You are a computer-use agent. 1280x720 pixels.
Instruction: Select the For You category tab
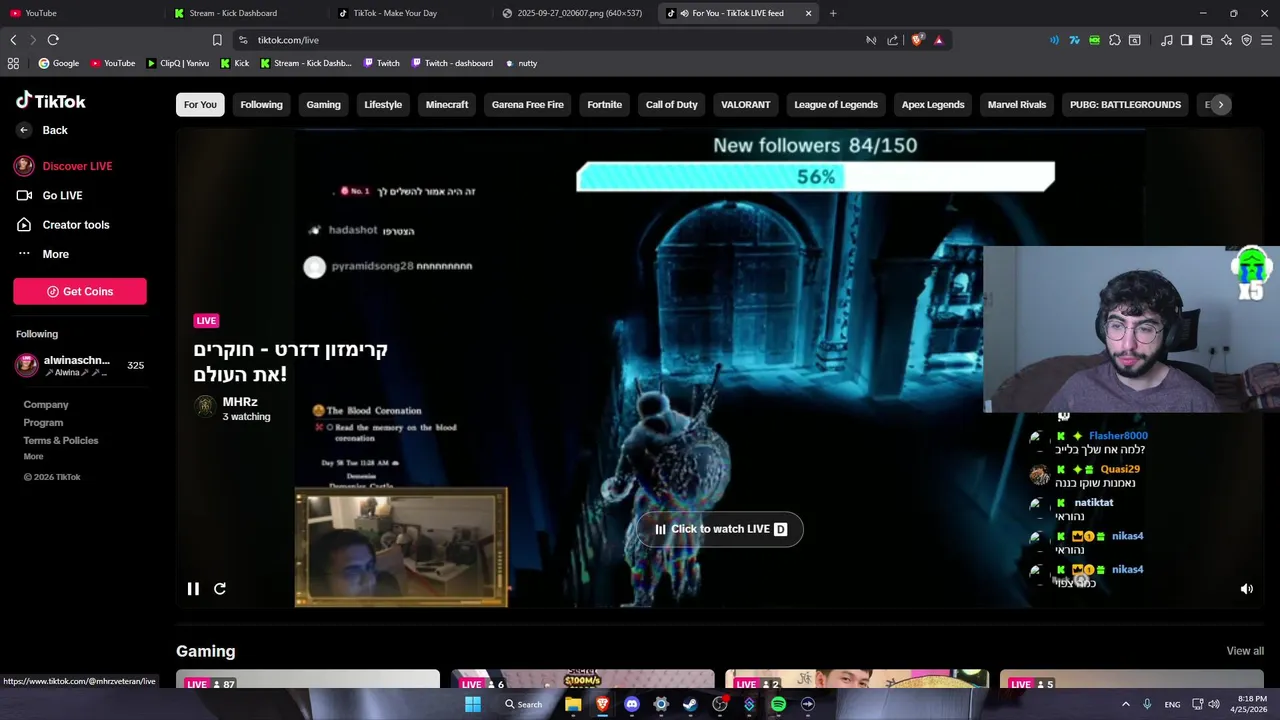tap(200, 105)
